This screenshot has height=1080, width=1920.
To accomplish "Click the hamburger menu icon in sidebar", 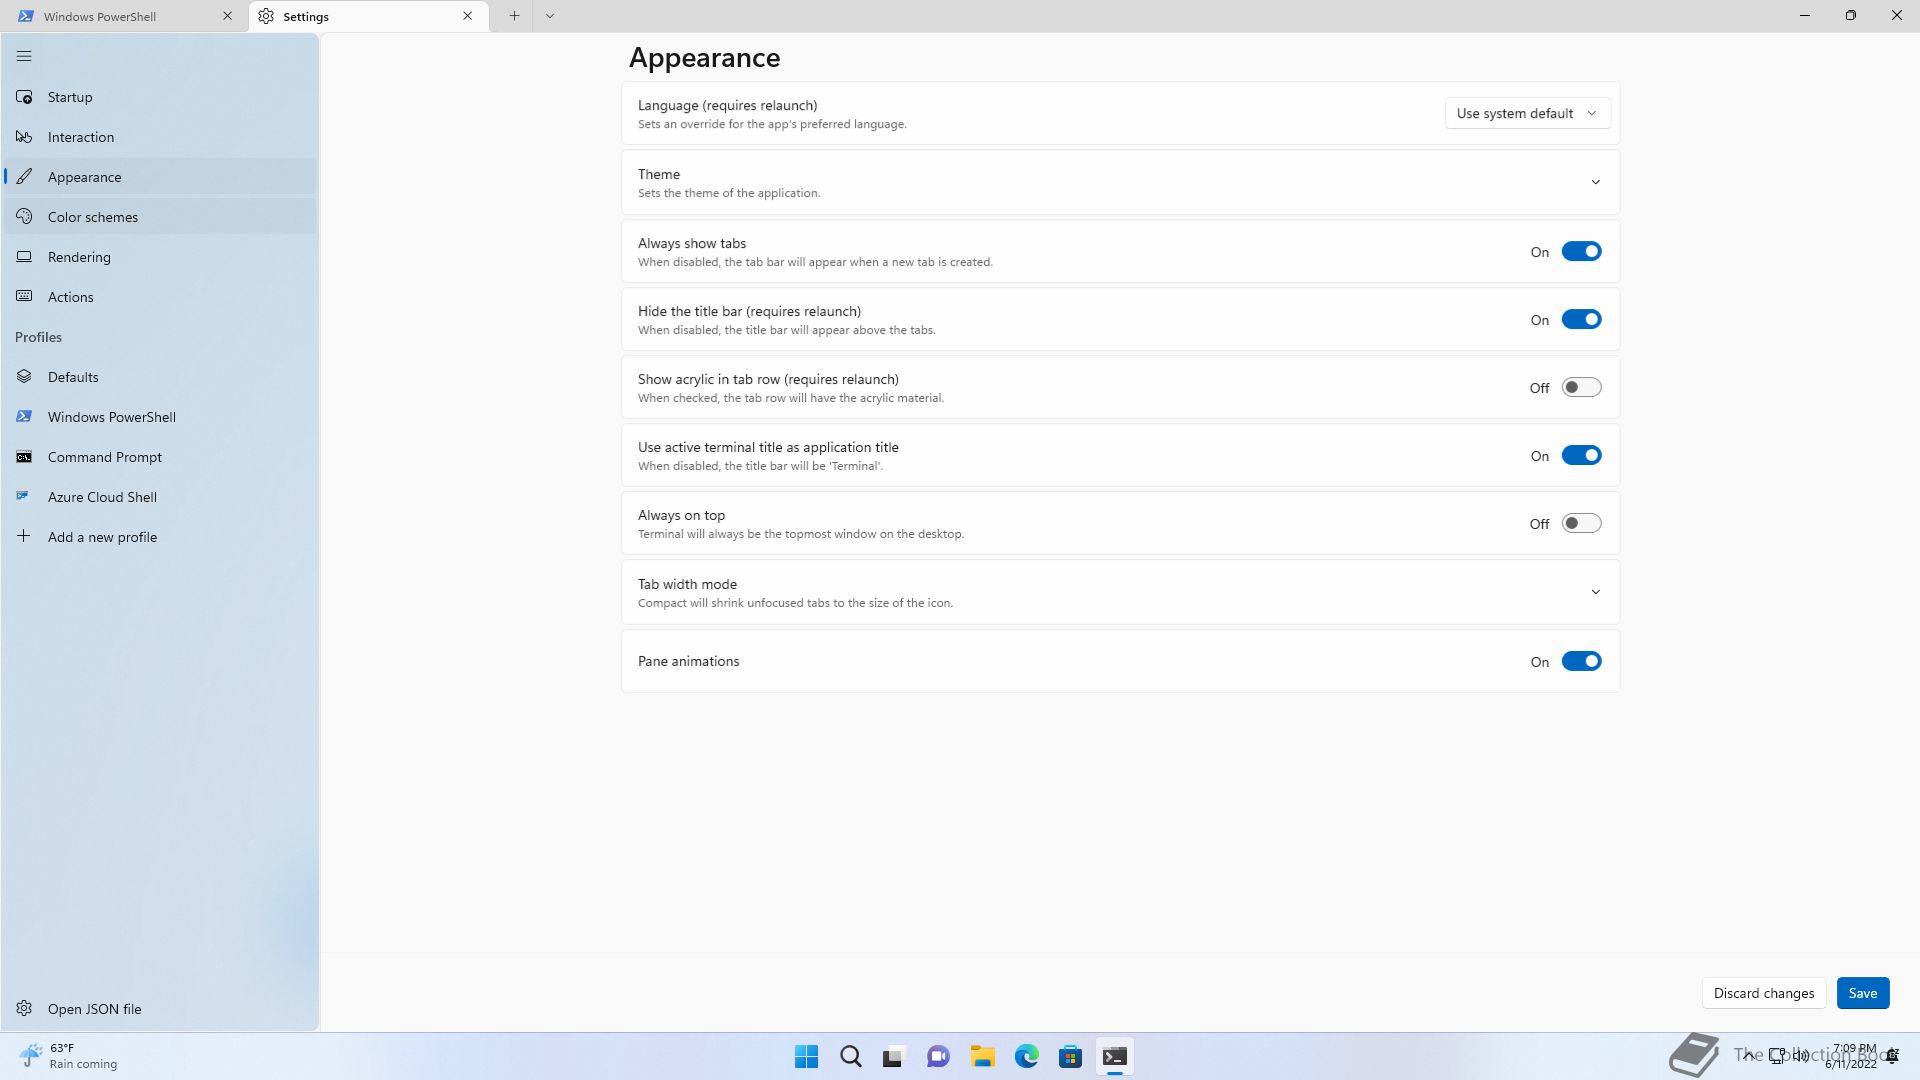I will pyautogui.click(x=24, y=56).
